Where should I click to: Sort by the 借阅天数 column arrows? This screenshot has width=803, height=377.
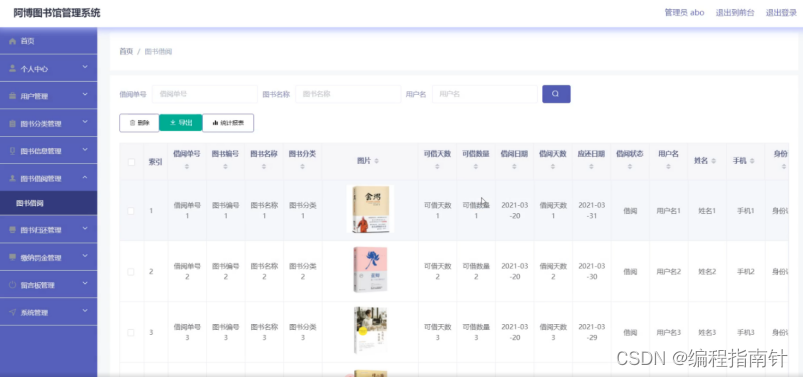pyautogui.click(x=553, y=166)
